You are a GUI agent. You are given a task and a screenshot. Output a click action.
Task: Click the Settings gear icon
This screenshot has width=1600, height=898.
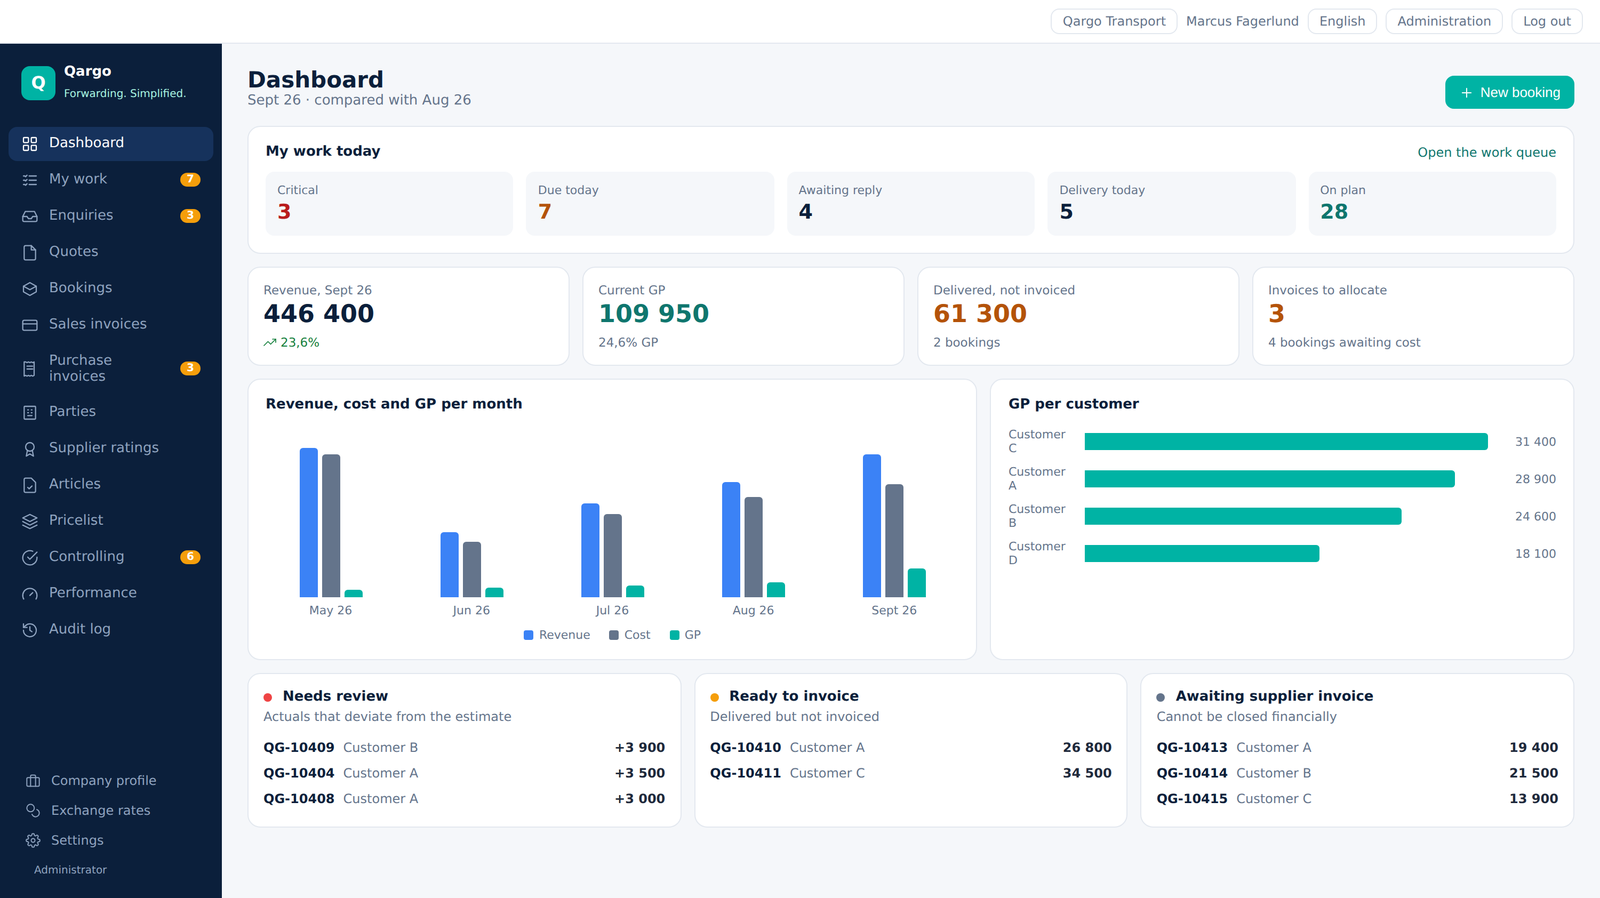click(x=33, y=840)
